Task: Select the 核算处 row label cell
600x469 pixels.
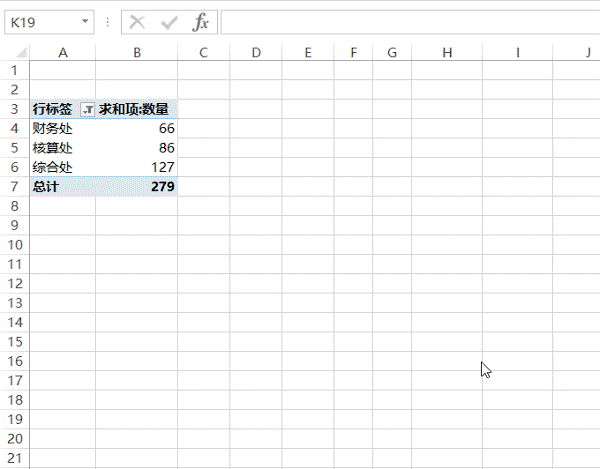Action: (x=63, y=148)
